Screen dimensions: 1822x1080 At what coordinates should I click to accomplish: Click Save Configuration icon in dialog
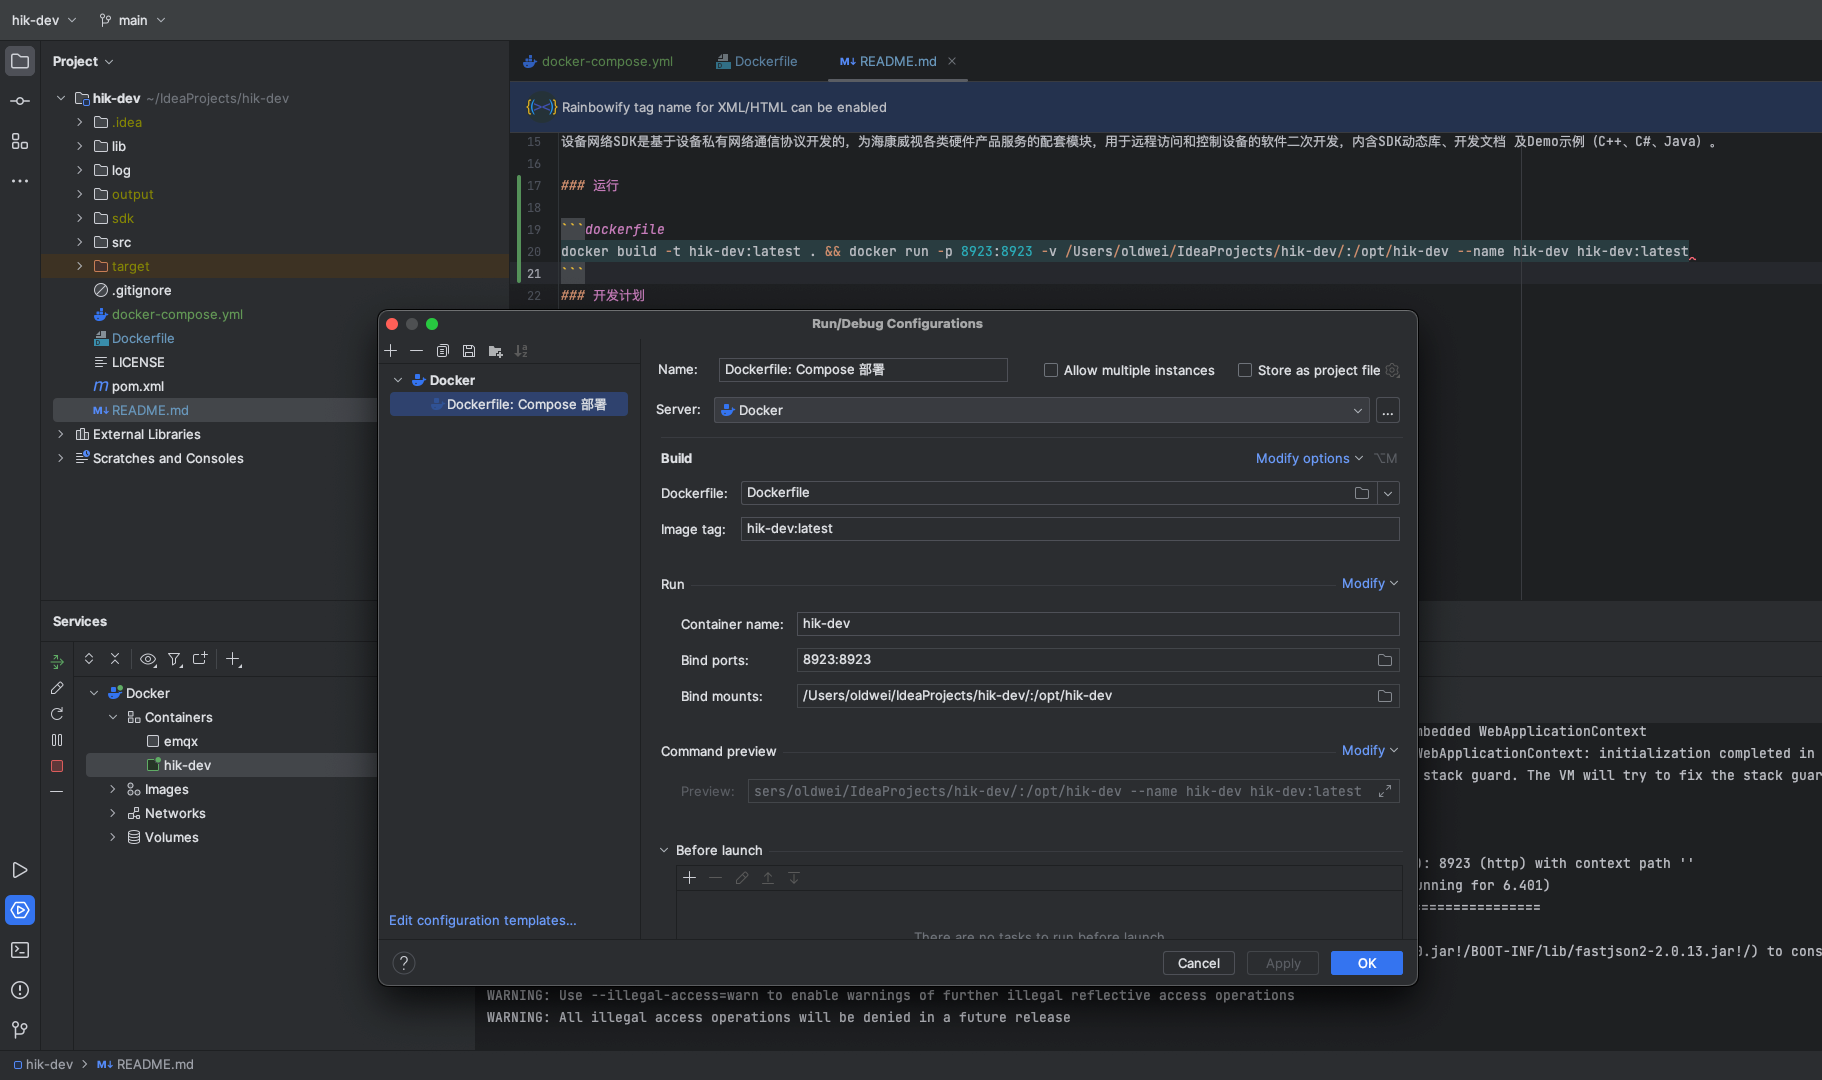(469, 351)
